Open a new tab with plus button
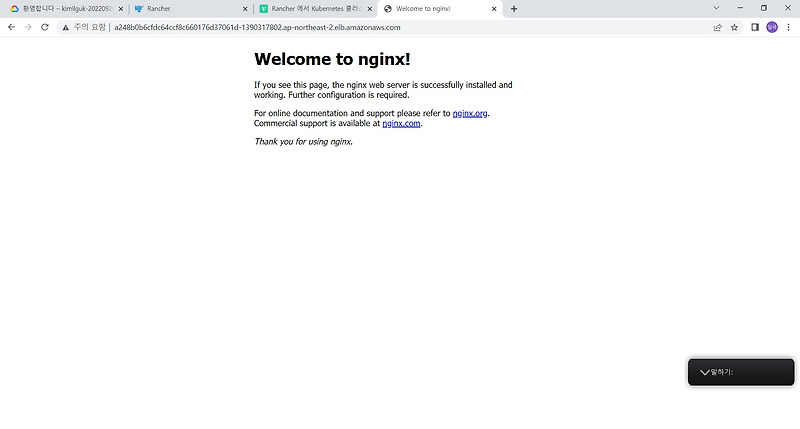 pyautogui.click(x=514, y=9)
